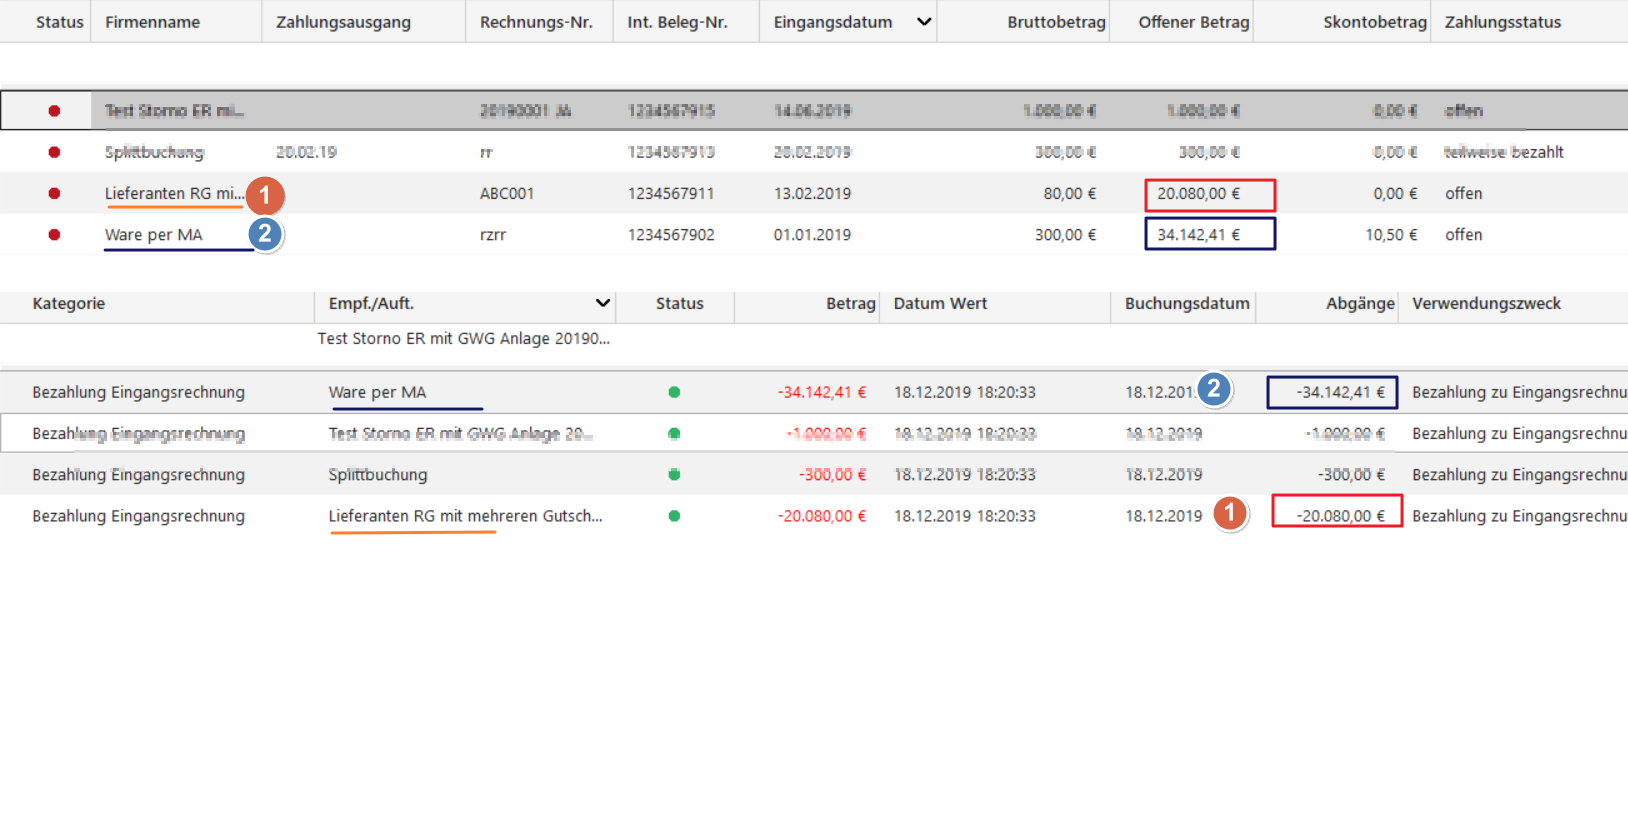This screenshot has width=1628, height=835.
Task: Click the Zahlungsstatus column header
Action: pyautogui.click(x=1503, y=22)
